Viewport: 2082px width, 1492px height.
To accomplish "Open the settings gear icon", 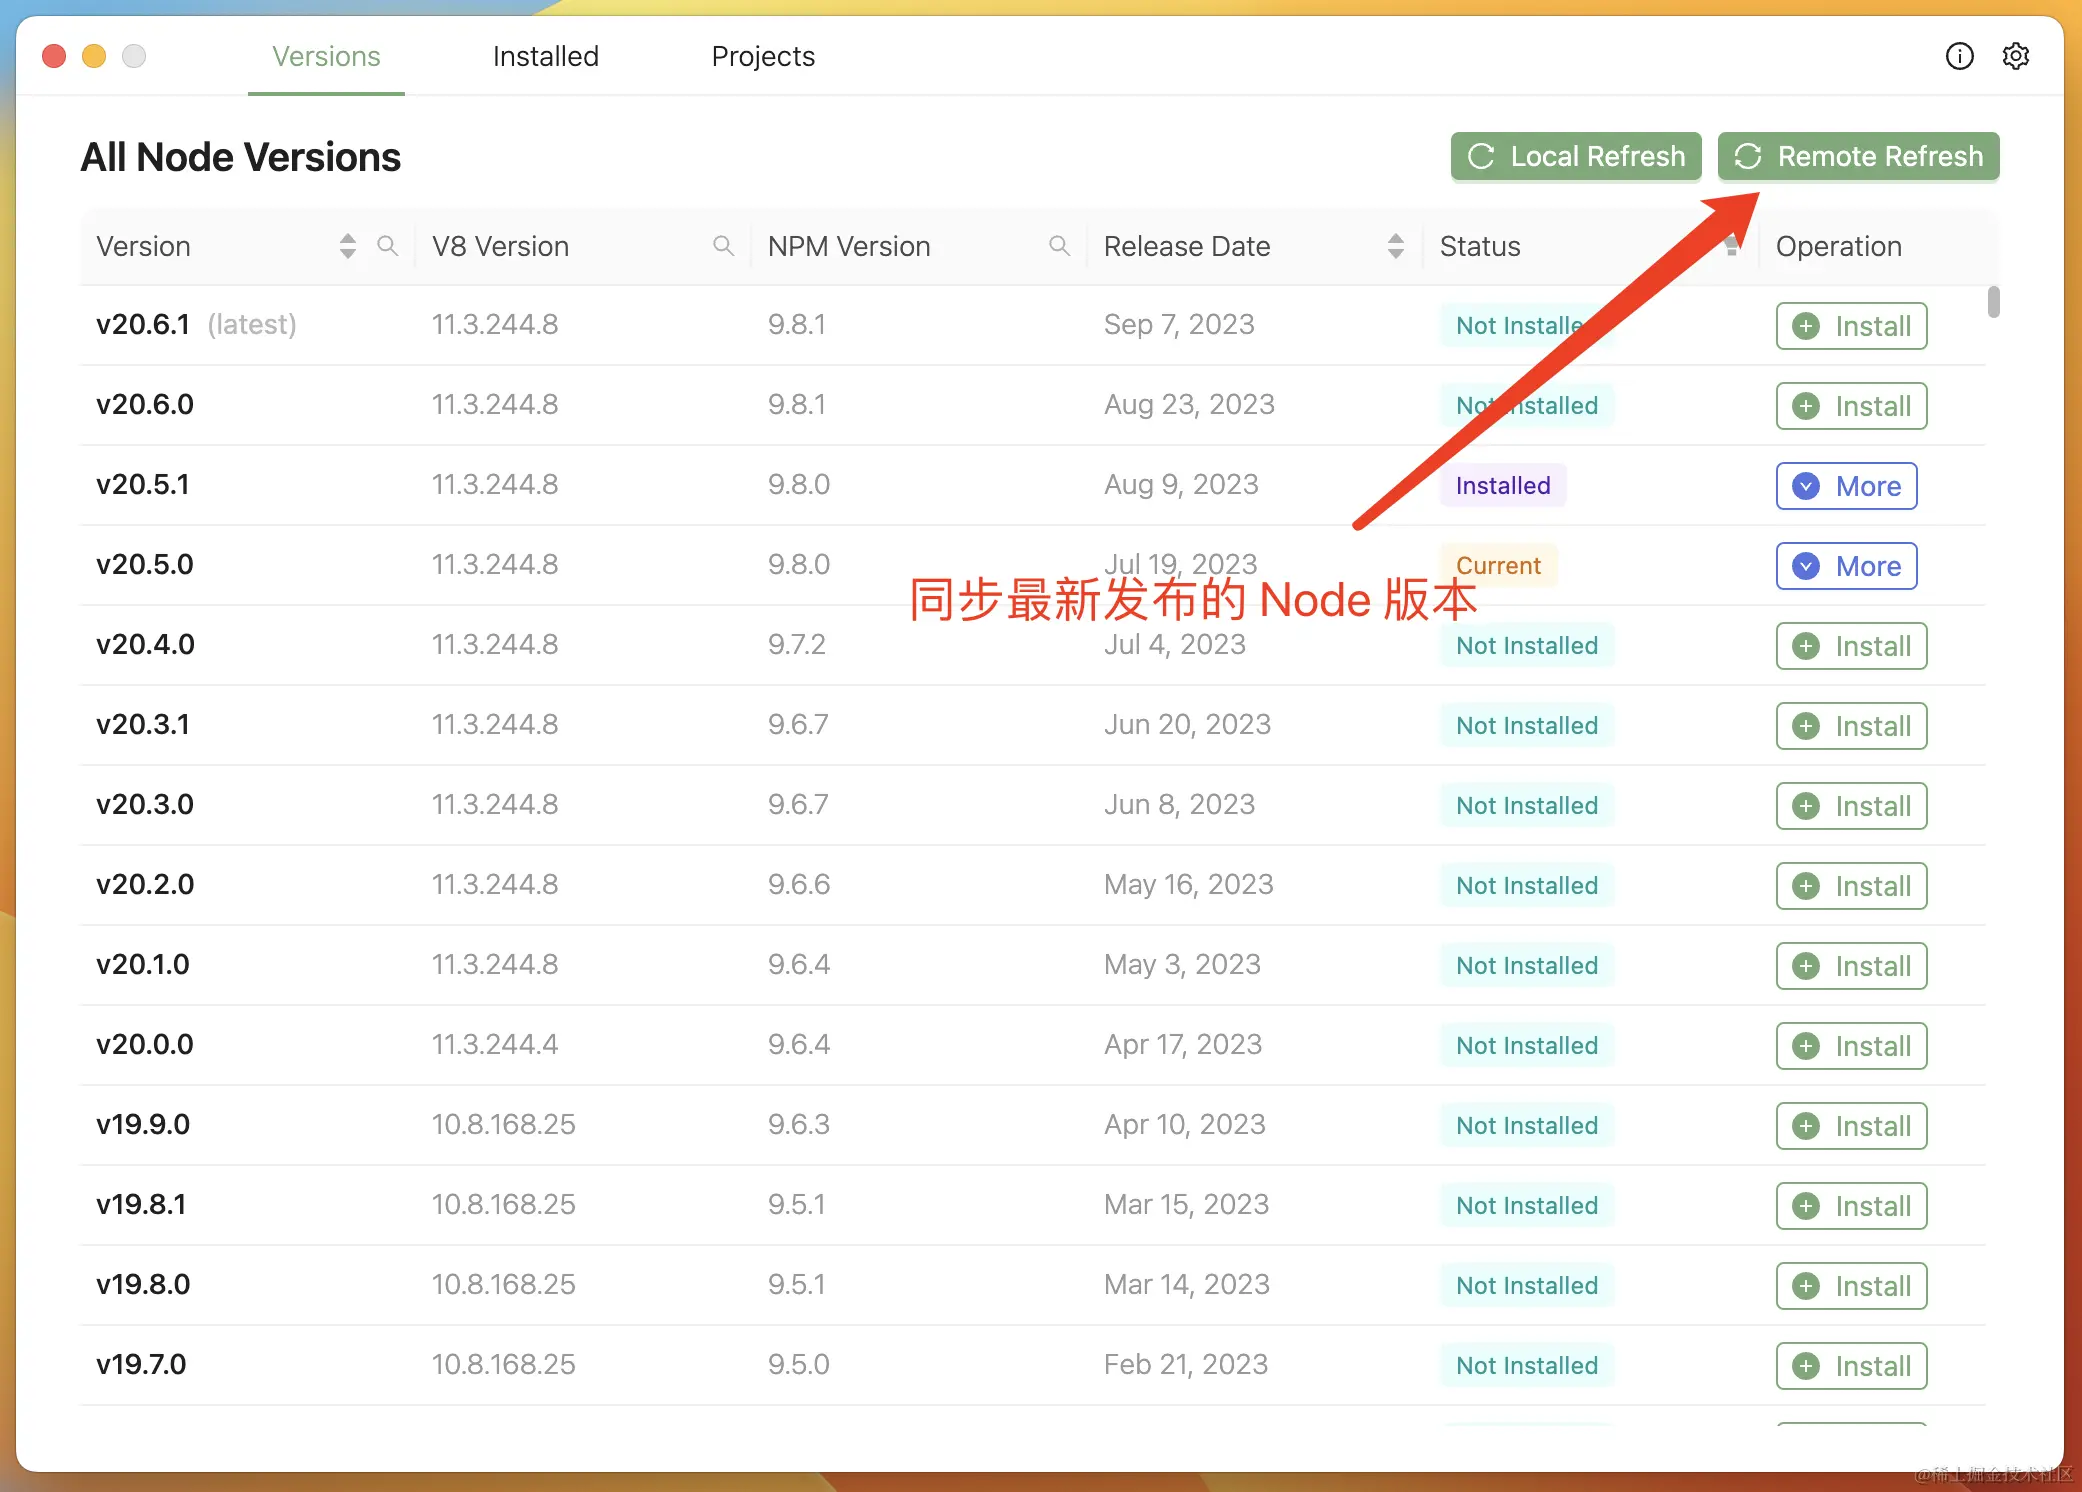I will coord(2015,56).
